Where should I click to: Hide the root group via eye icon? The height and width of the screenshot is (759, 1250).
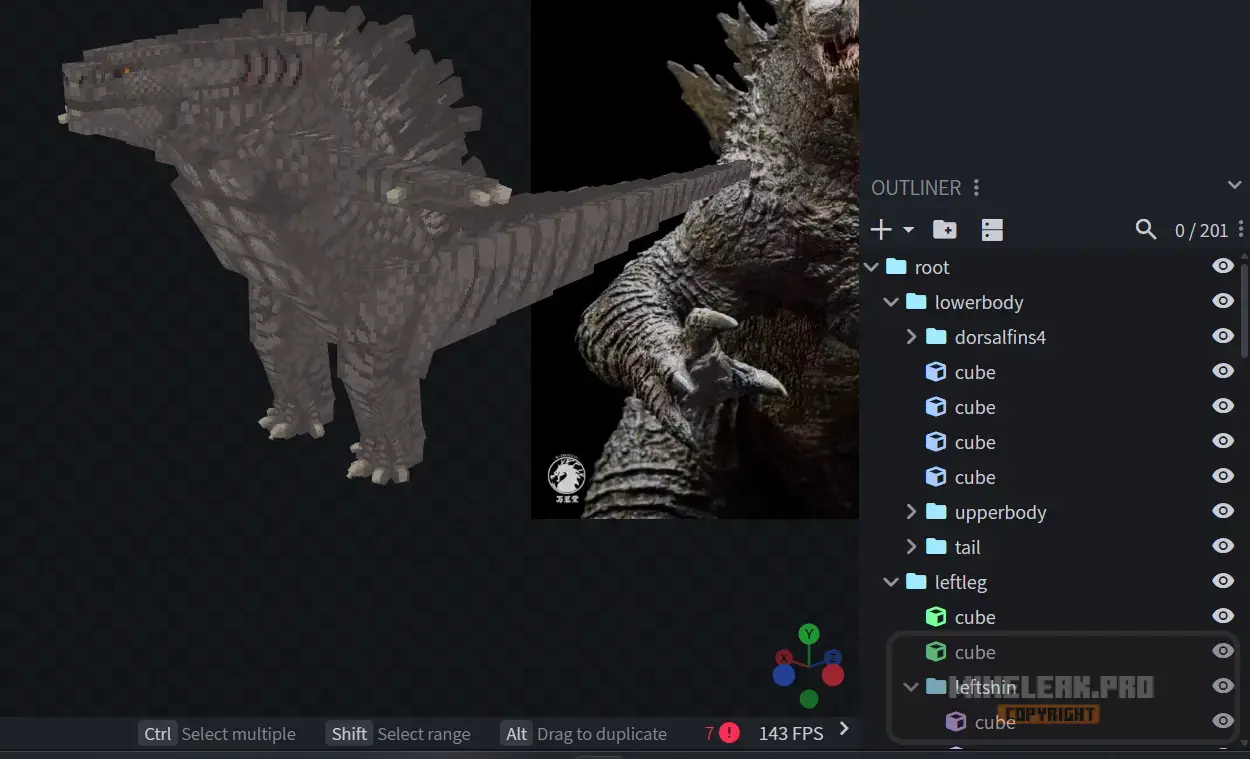(x=1222, y=266)
